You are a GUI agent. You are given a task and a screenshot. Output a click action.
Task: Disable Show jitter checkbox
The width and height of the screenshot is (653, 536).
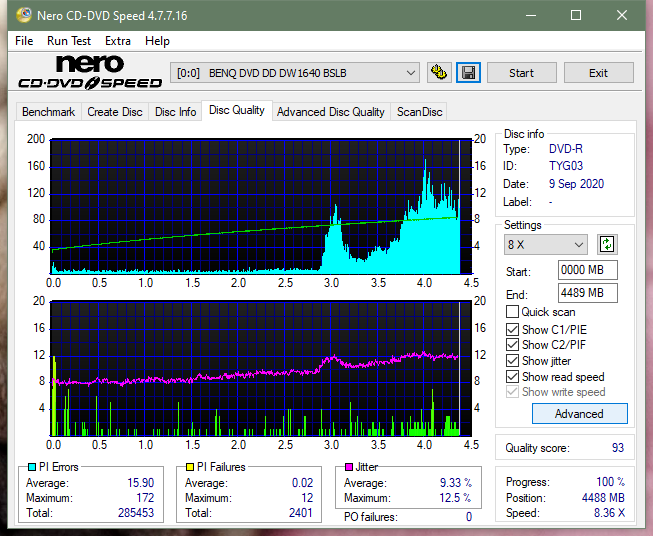point(512,361)
